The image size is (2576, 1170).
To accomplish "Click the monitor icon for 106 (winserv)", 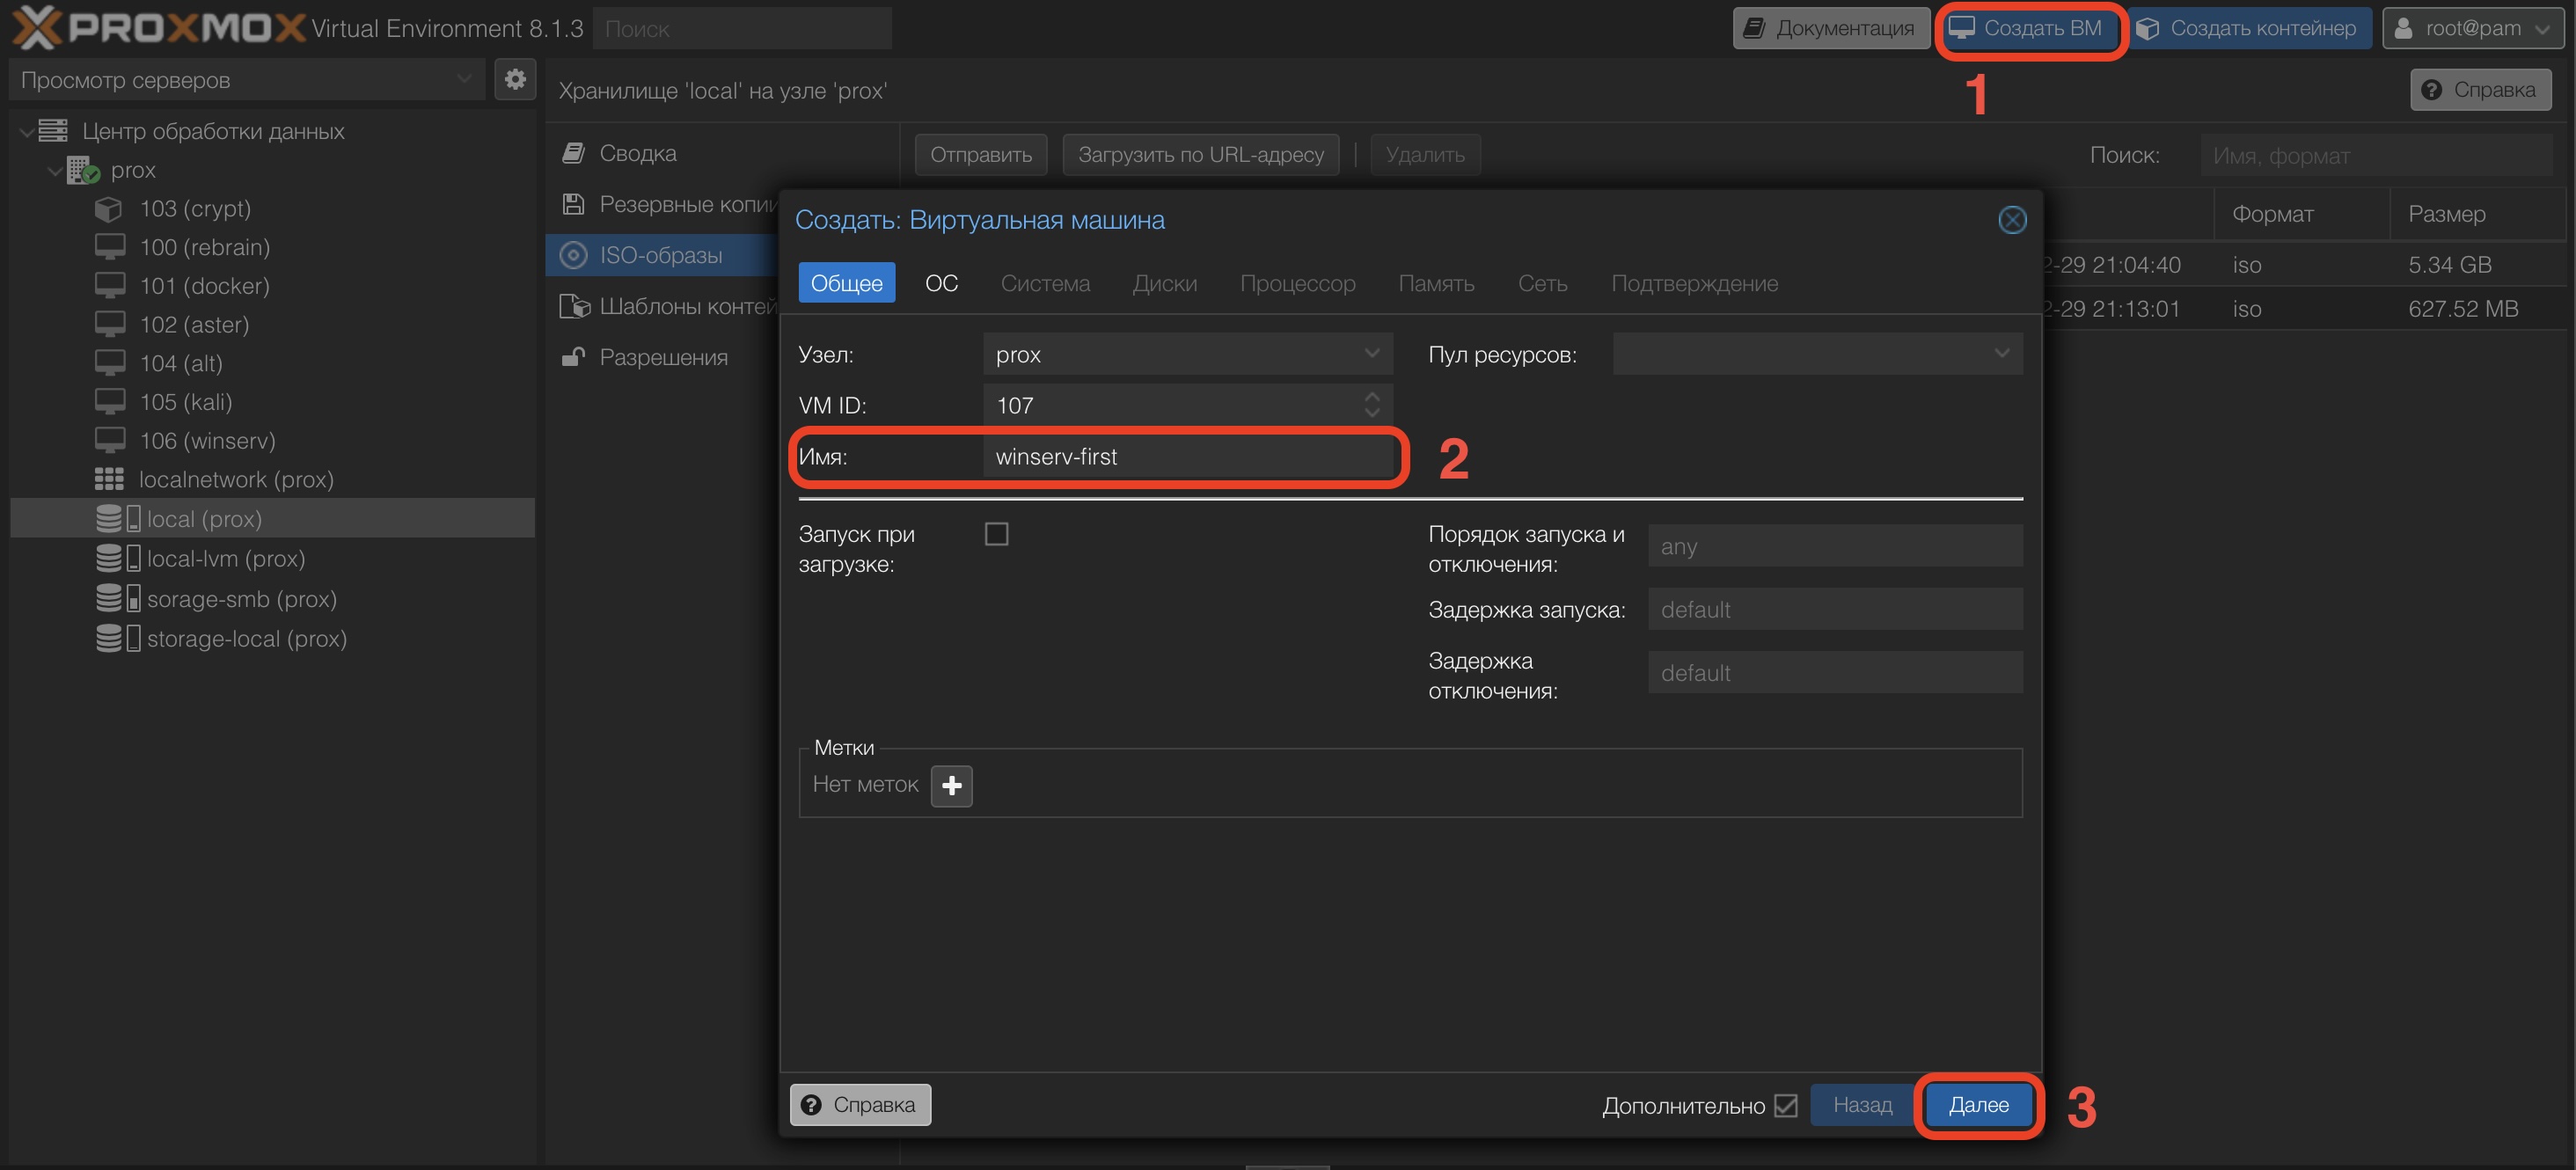I will point(109,441).
